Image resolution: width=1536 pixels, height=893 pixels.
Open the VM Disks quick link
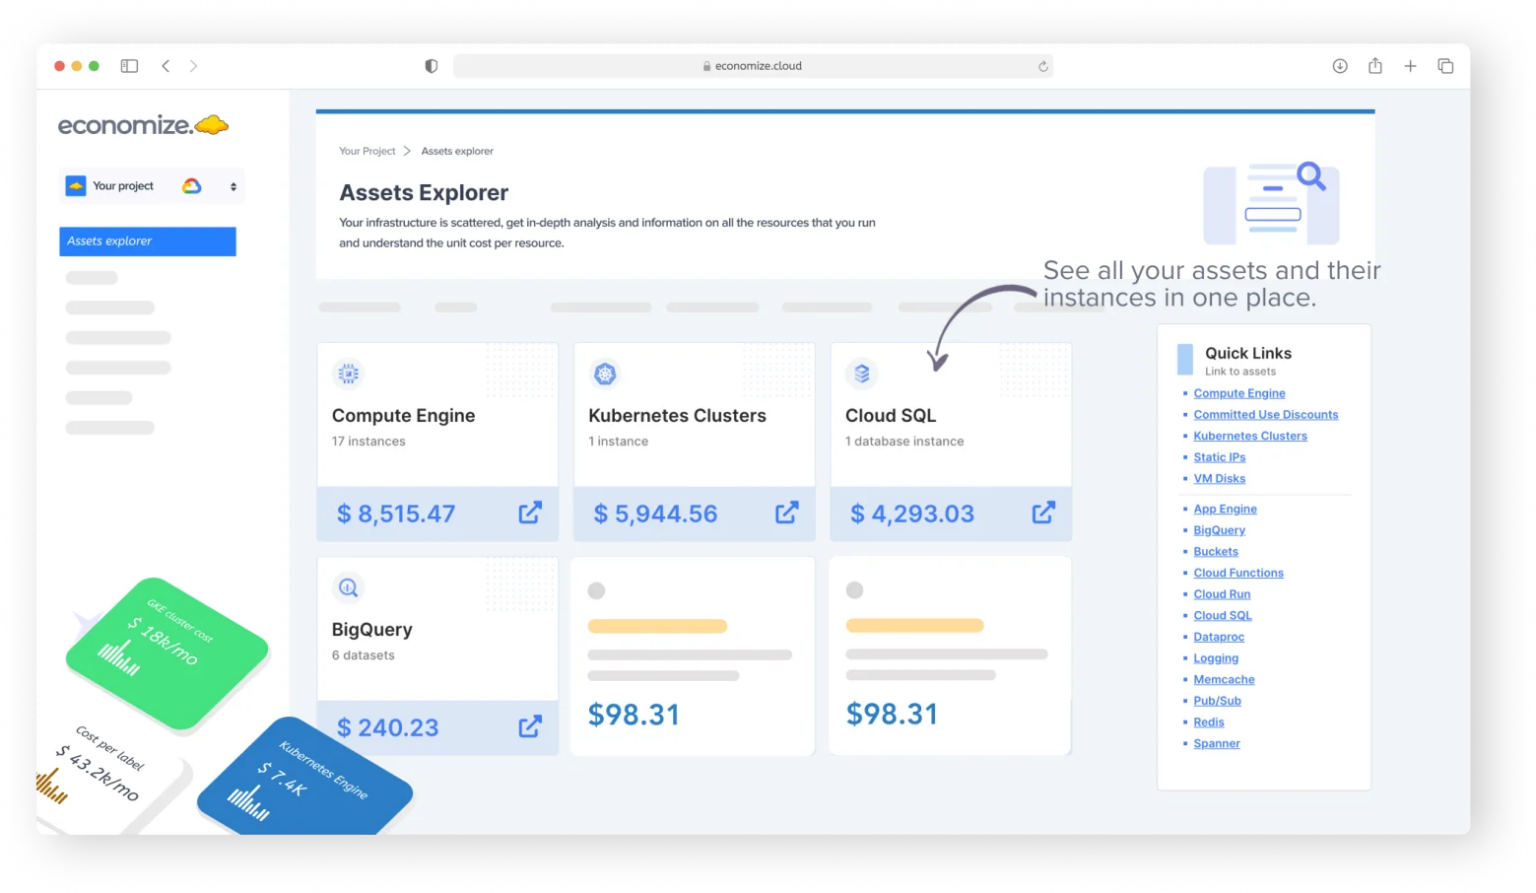tap(1219, 479)
